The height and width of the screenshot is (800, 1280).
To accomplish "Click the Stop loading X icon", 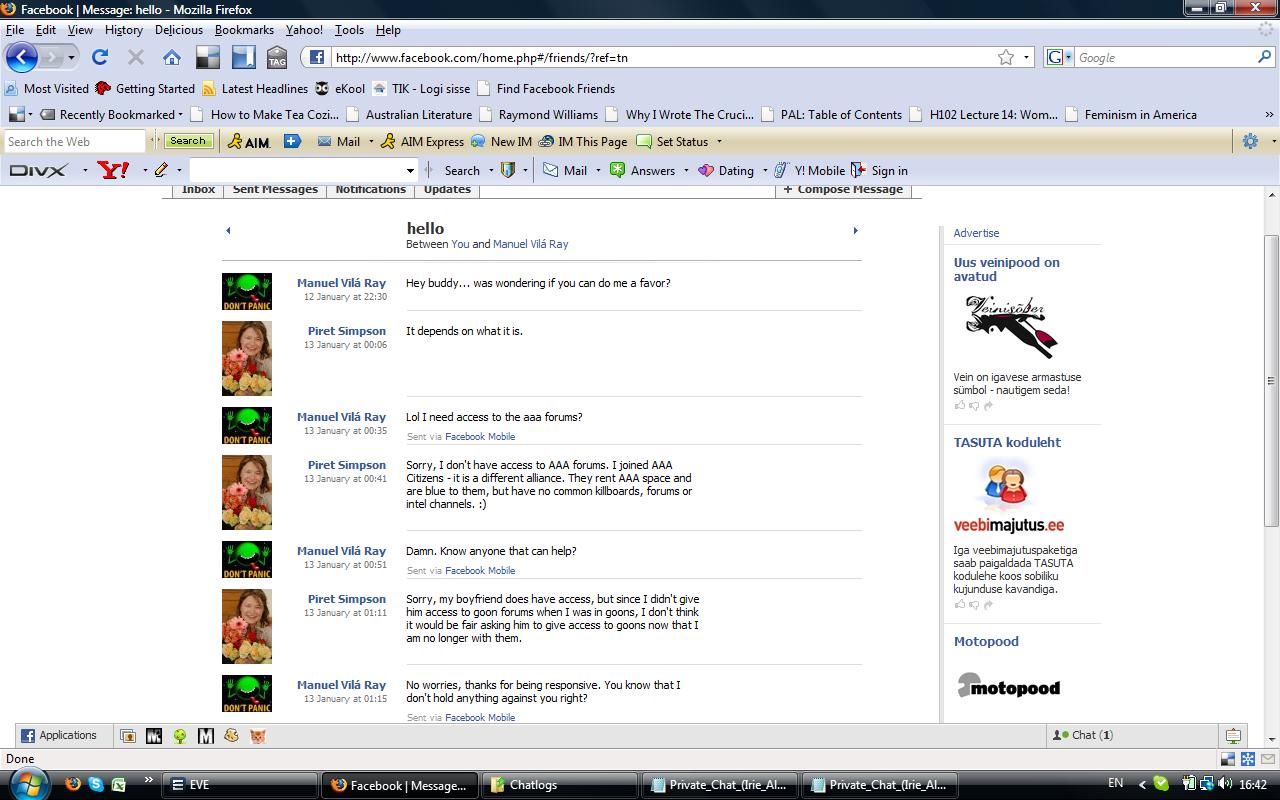I will click(136, 57).
